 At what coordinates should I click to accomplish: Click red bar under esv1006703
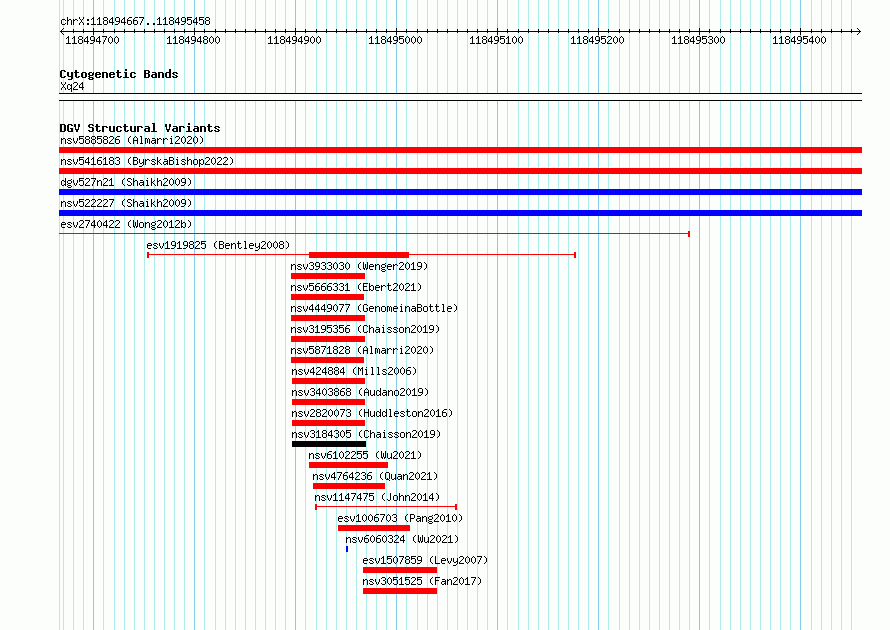point(374,528)
